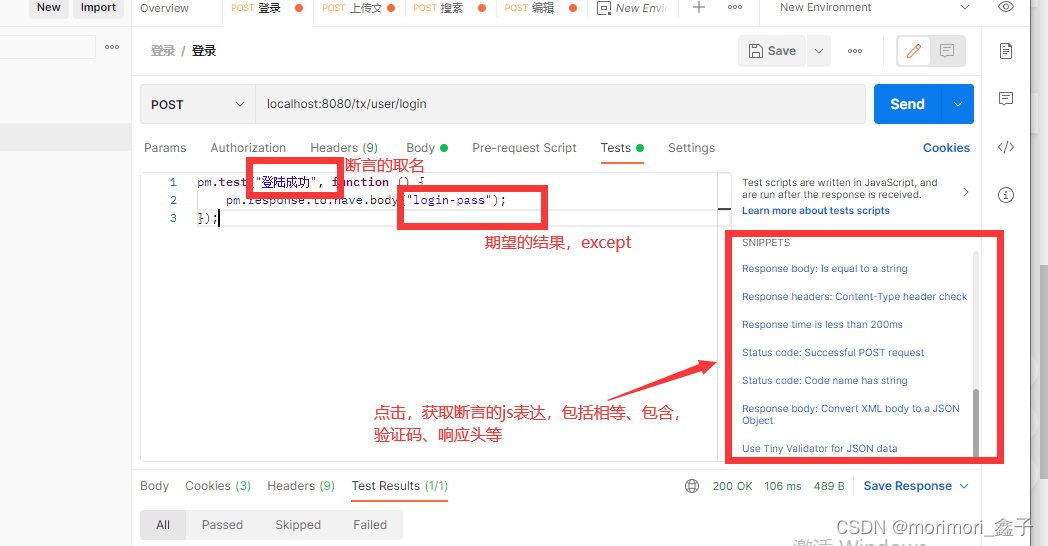Image resolution: width=1048 pixels, height=546 pixels.
Task: Open the request Settings tab
Action: (691, 148)
